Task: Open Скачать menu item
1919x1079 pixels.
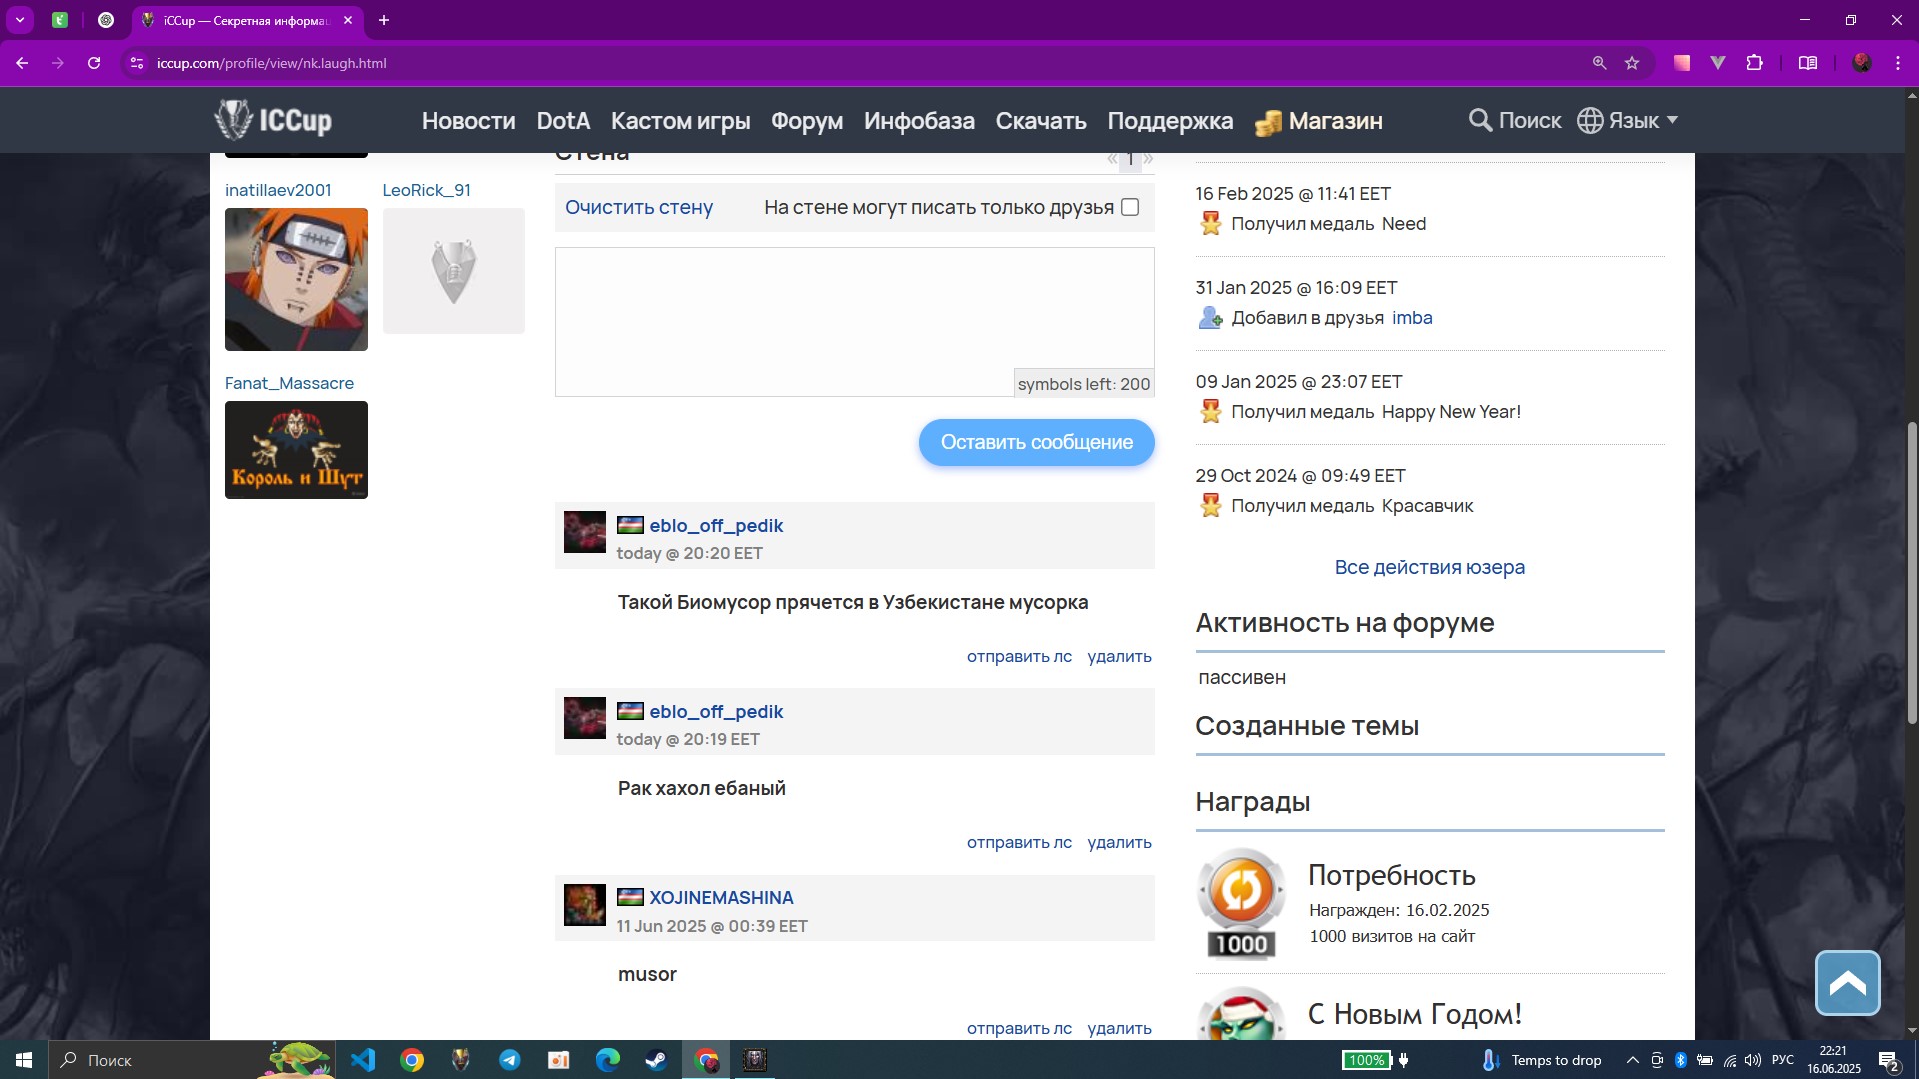Action: click(1041, 120)
